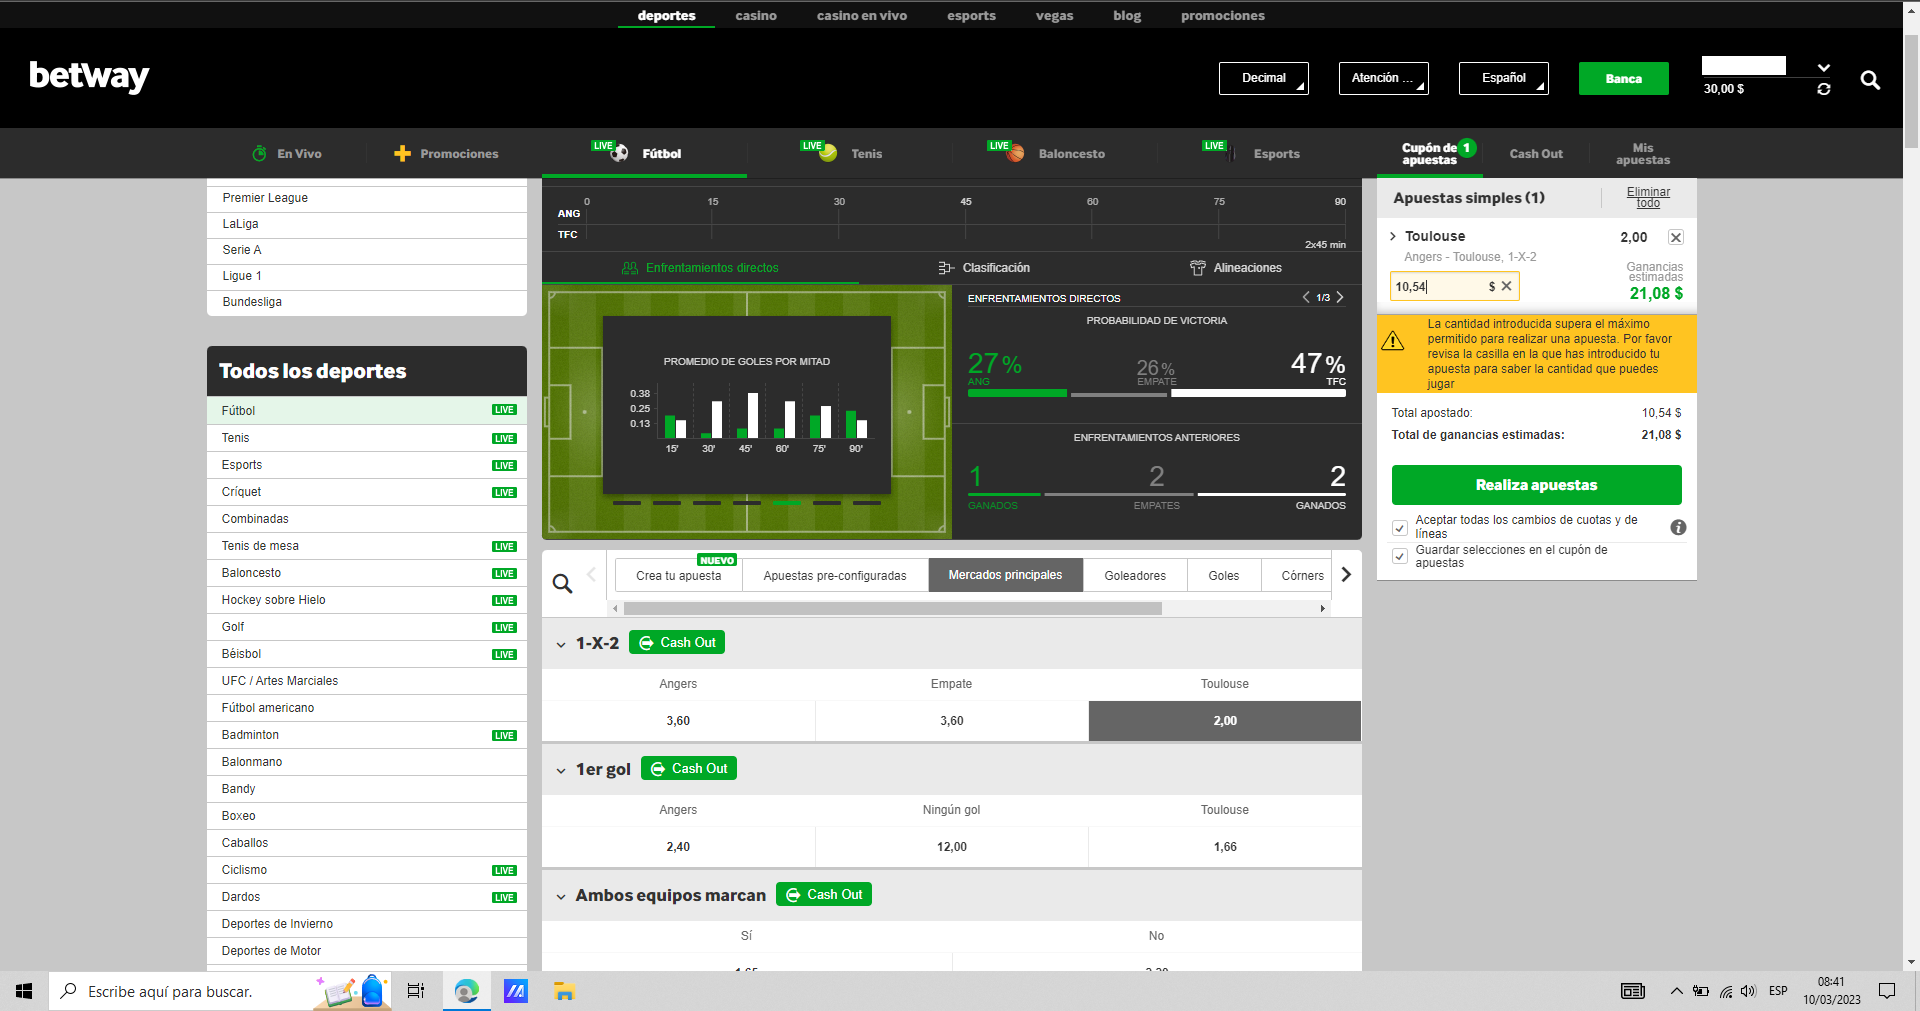Image resolution: width=1920 pixels, height=1011 pixels.
Task: Click the market search magnifier icon
Action: click(x=563, y=583)
